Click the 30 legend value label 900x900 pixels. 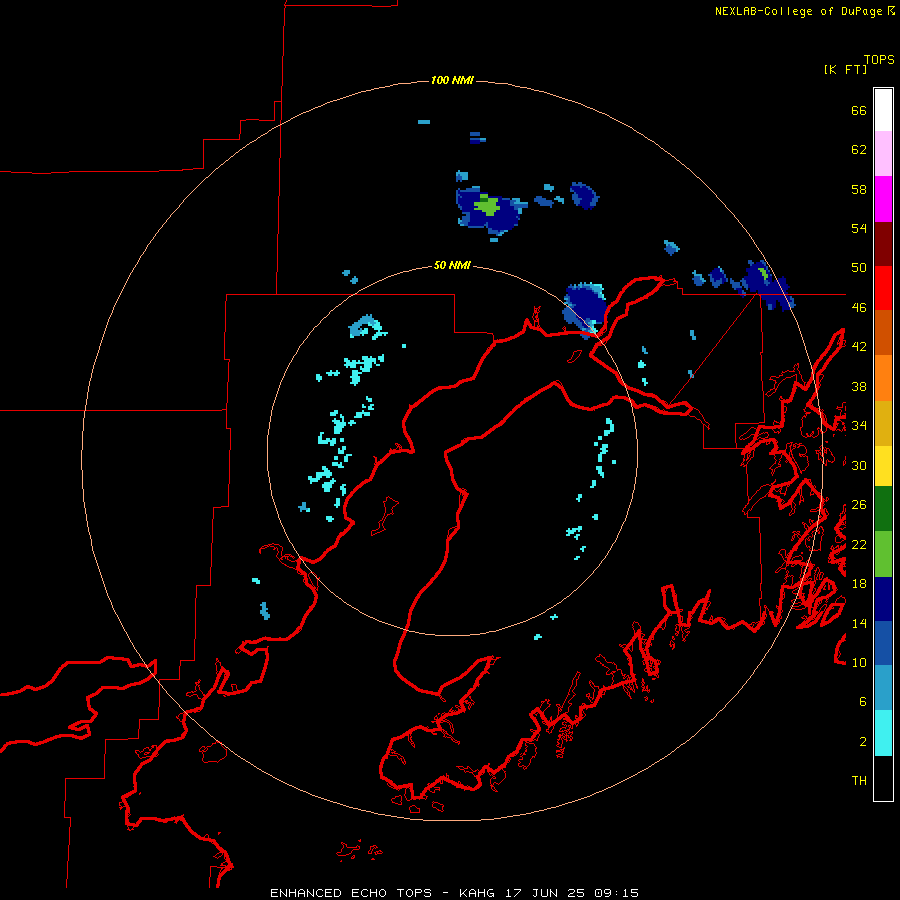(x=859, y=465)
